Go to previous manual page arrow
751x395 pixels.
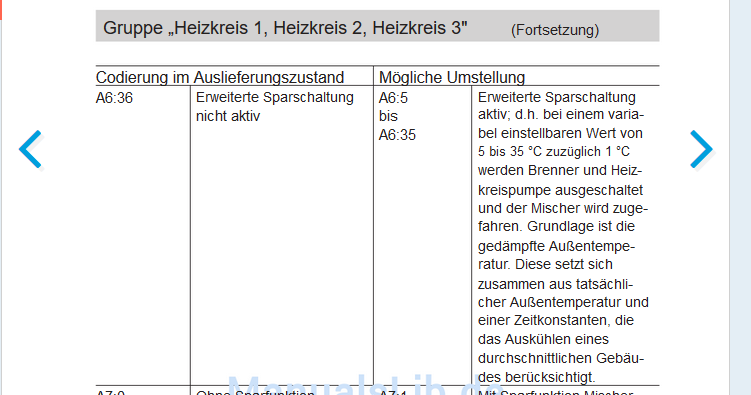[x=31, y=149]
